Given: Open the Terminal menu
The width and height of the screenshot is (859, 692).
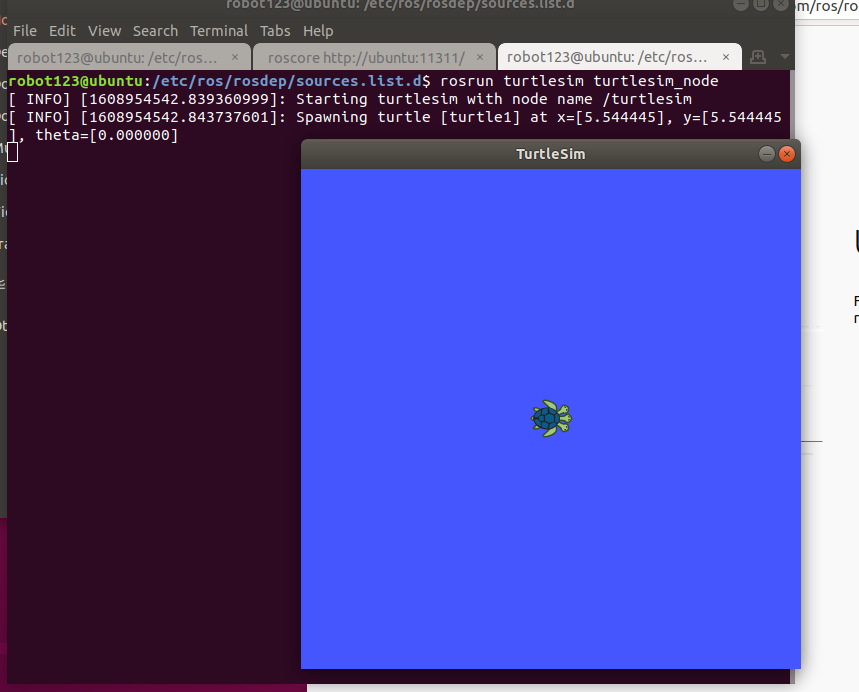Looking at the screenshot, I should coord(218,31).
